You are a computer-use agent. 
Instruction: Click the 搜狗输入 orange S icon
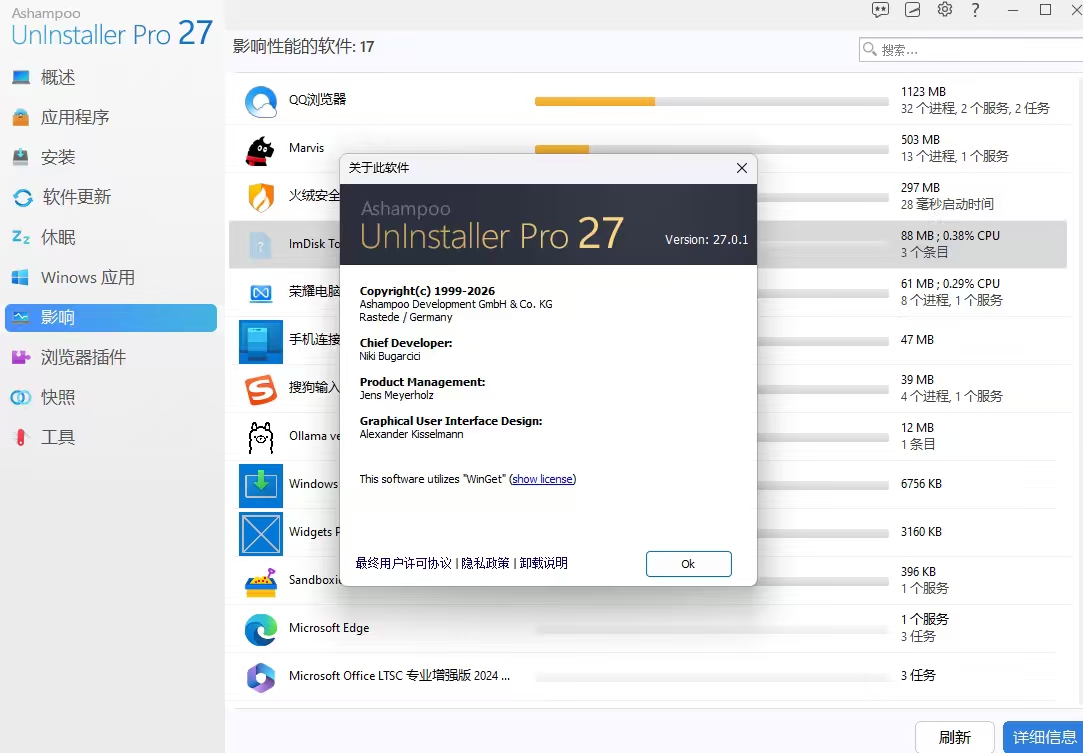pyautogui.click(x=261, y=390)
